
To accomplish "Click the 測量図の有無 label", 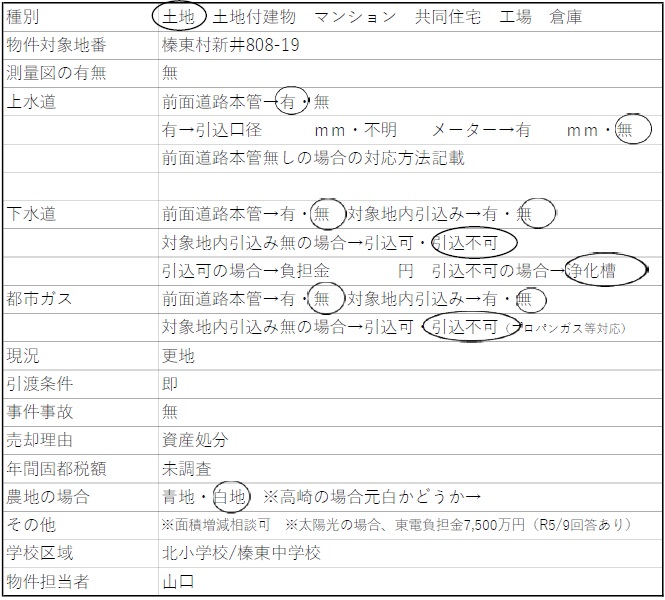I will point(56,73).
